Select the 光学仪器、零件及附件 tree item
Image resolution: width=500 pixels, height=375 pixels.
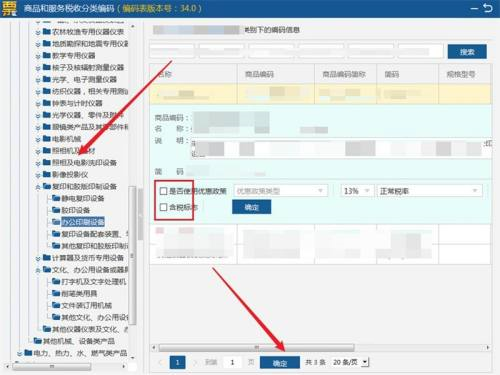click(88, 115)
